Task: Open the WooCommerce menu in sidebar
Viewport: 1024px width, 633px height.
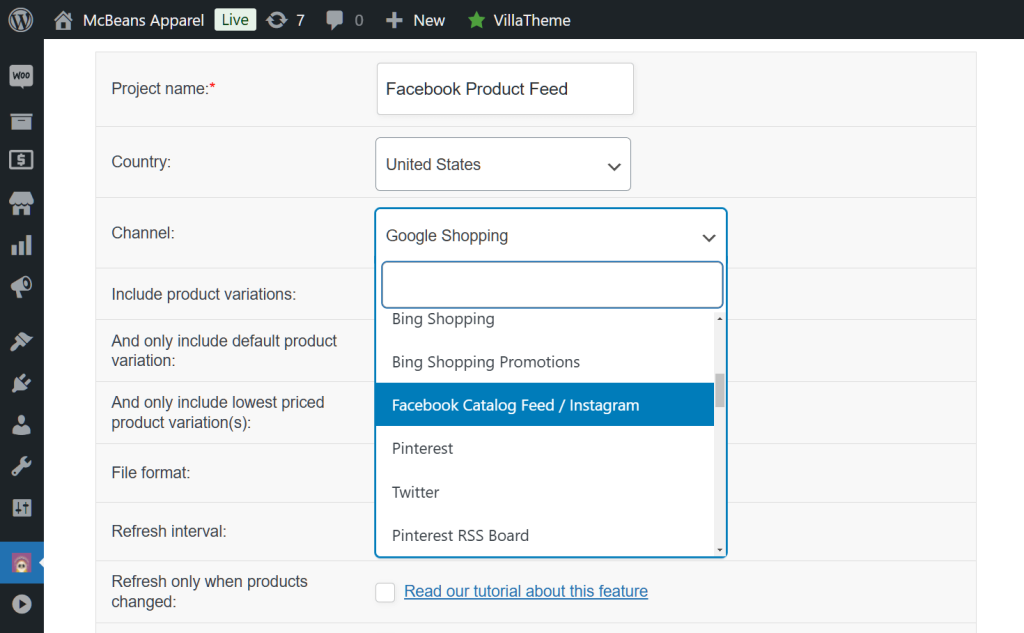Action: 20,74
